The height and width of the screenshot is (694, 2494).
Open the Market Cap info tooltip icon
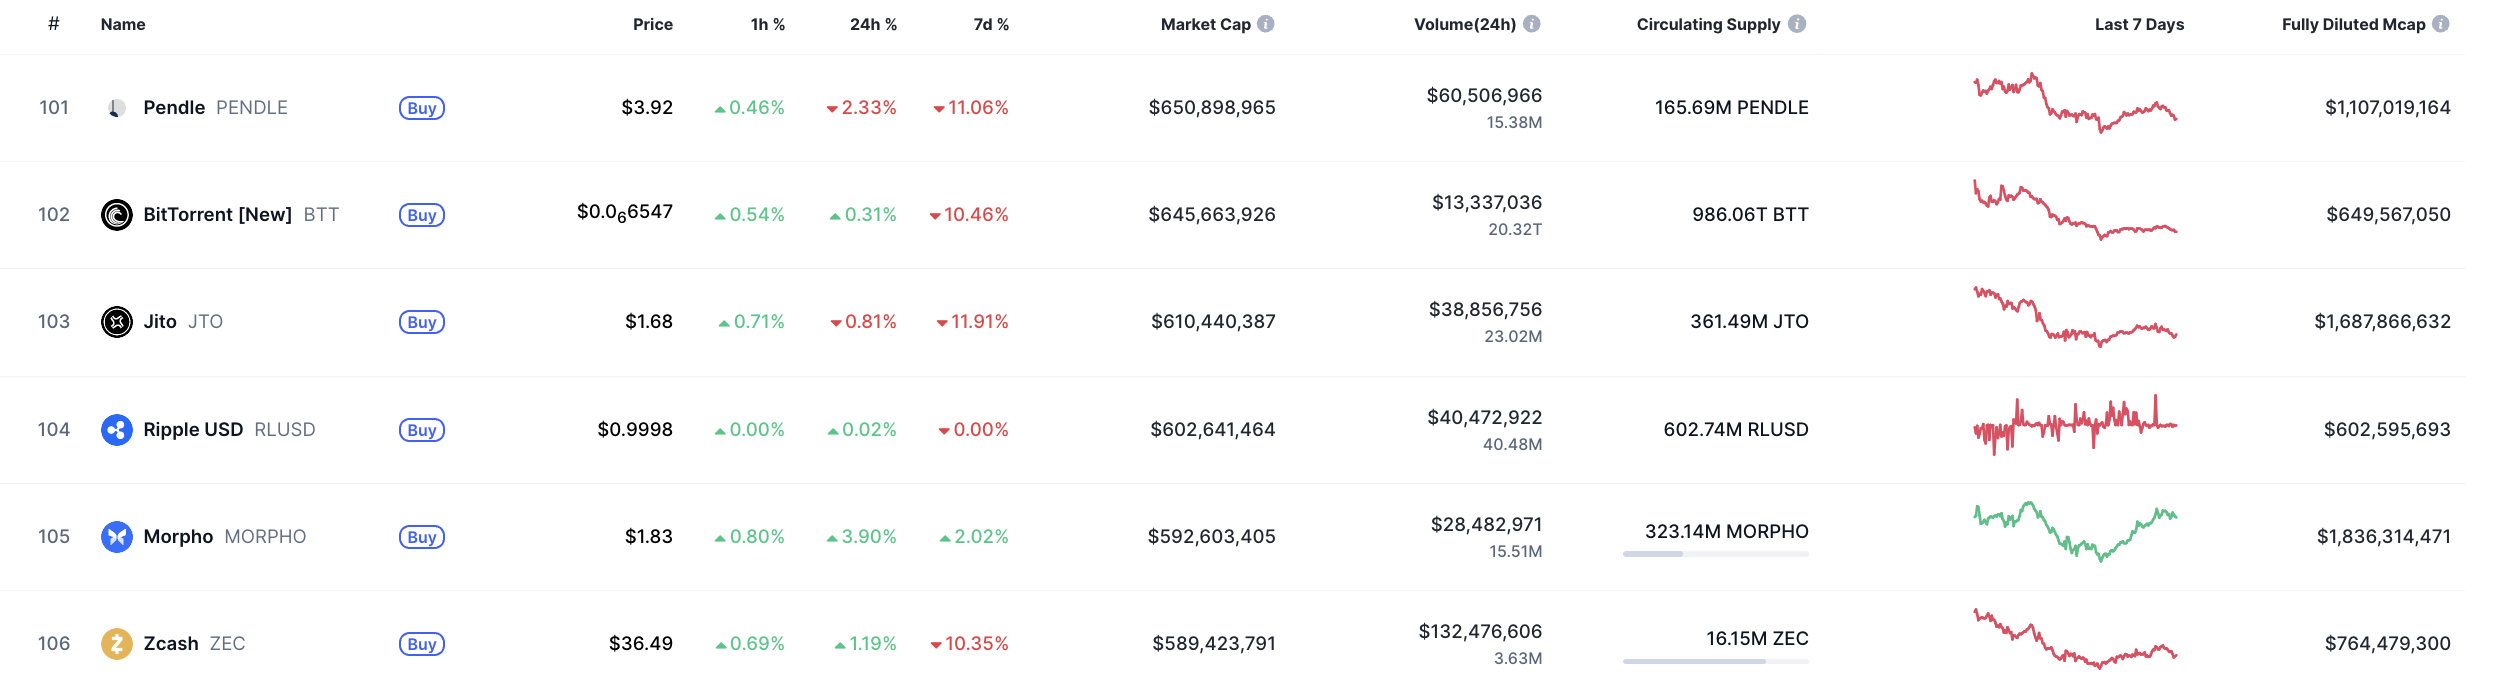pyautogui.click(x=1266, y=24)
